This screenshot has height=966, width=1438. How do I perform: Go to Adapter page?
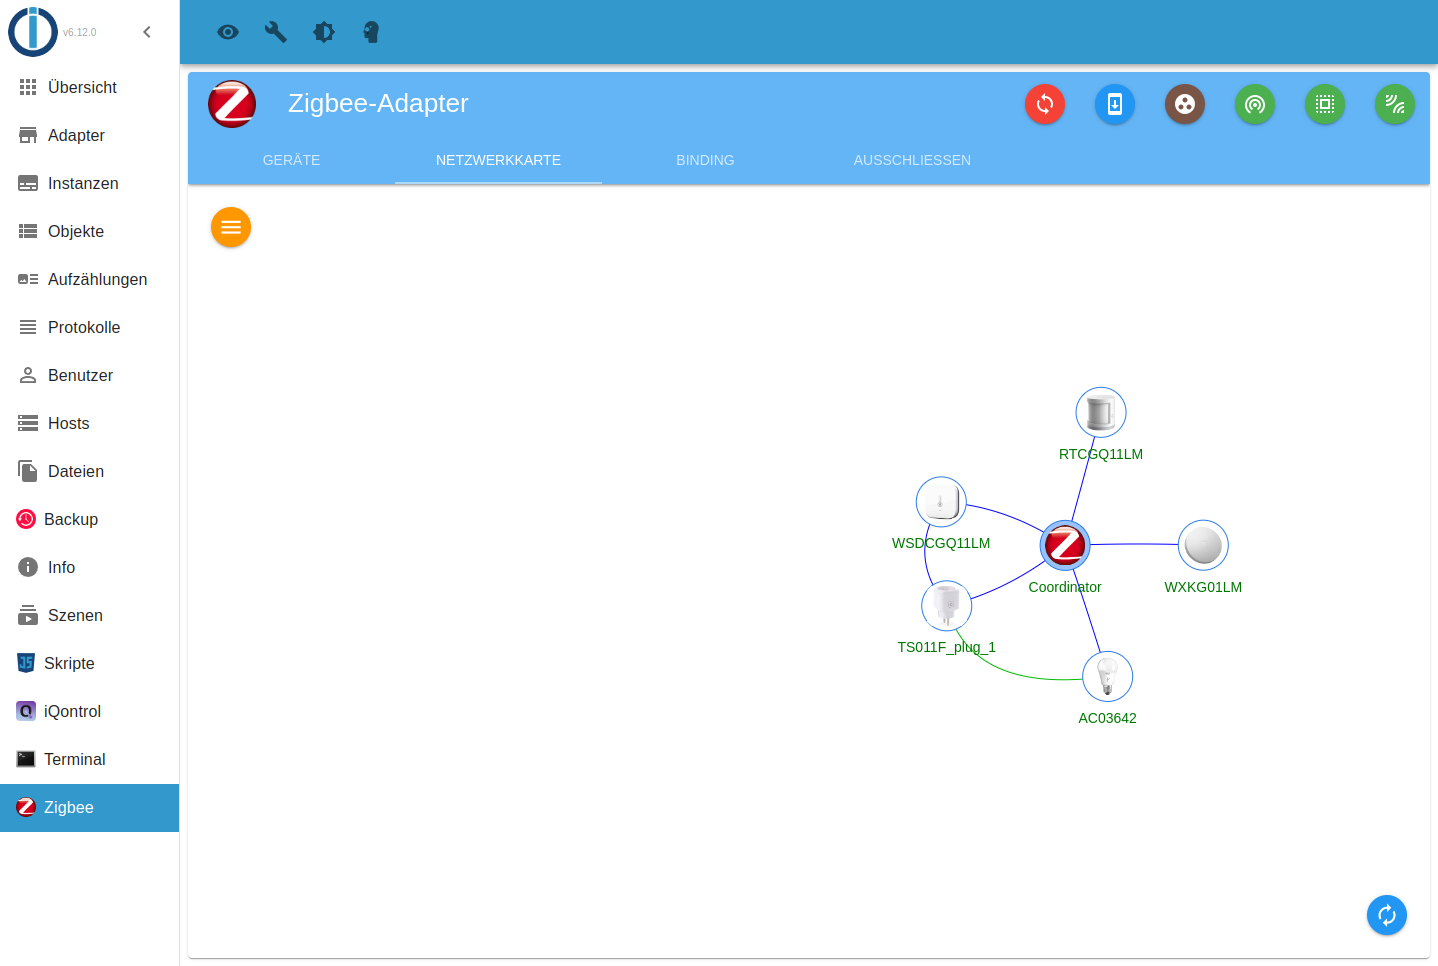90,136
